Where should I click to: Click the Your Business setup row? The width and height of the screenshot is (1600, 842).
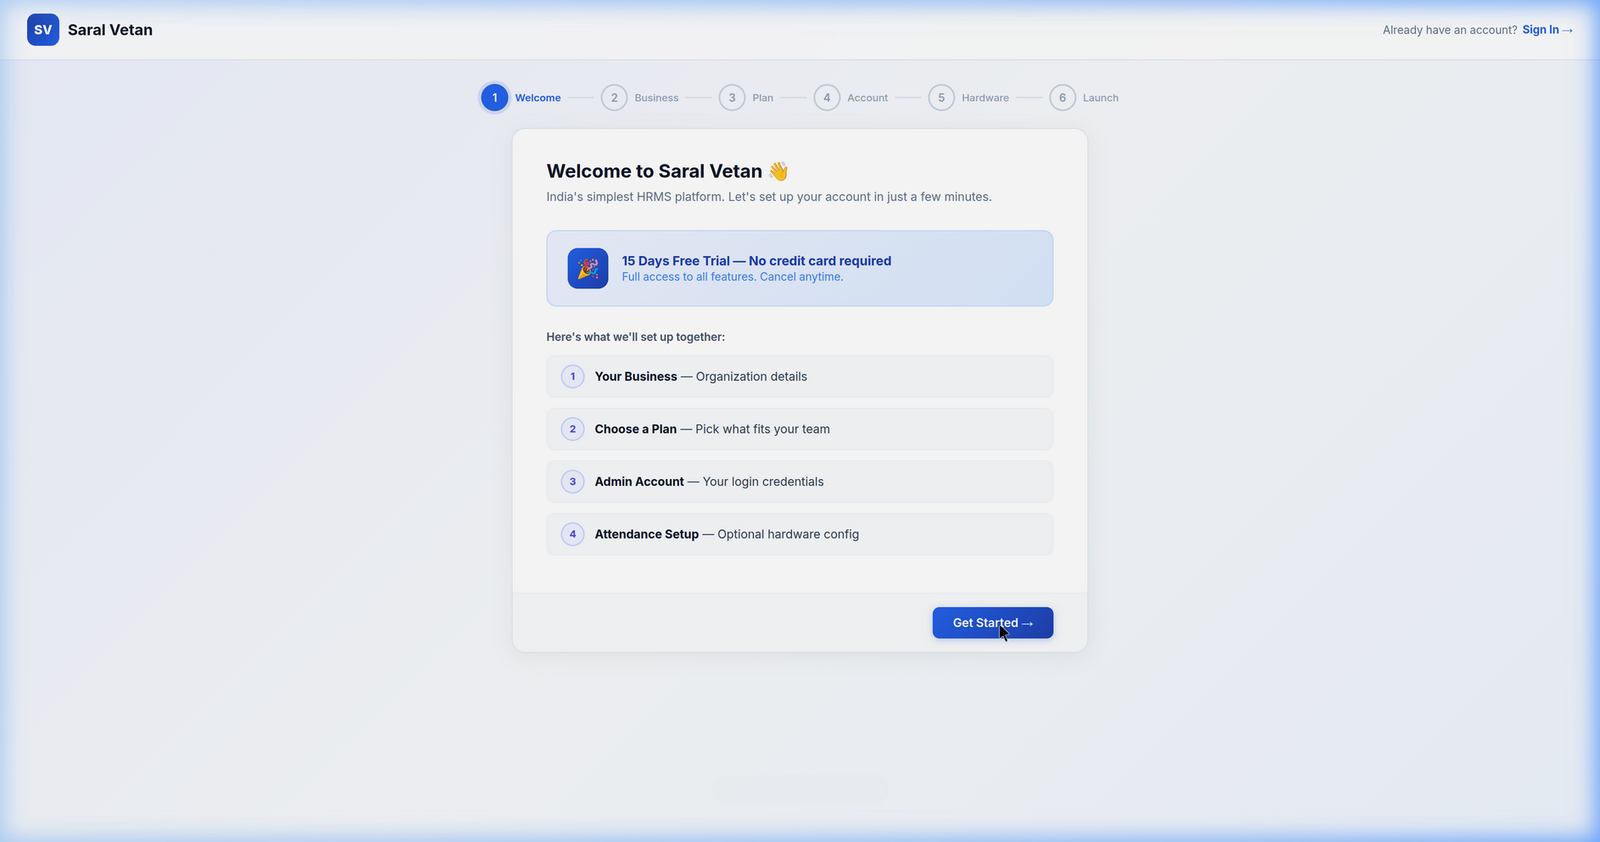[x=800, y=377]
